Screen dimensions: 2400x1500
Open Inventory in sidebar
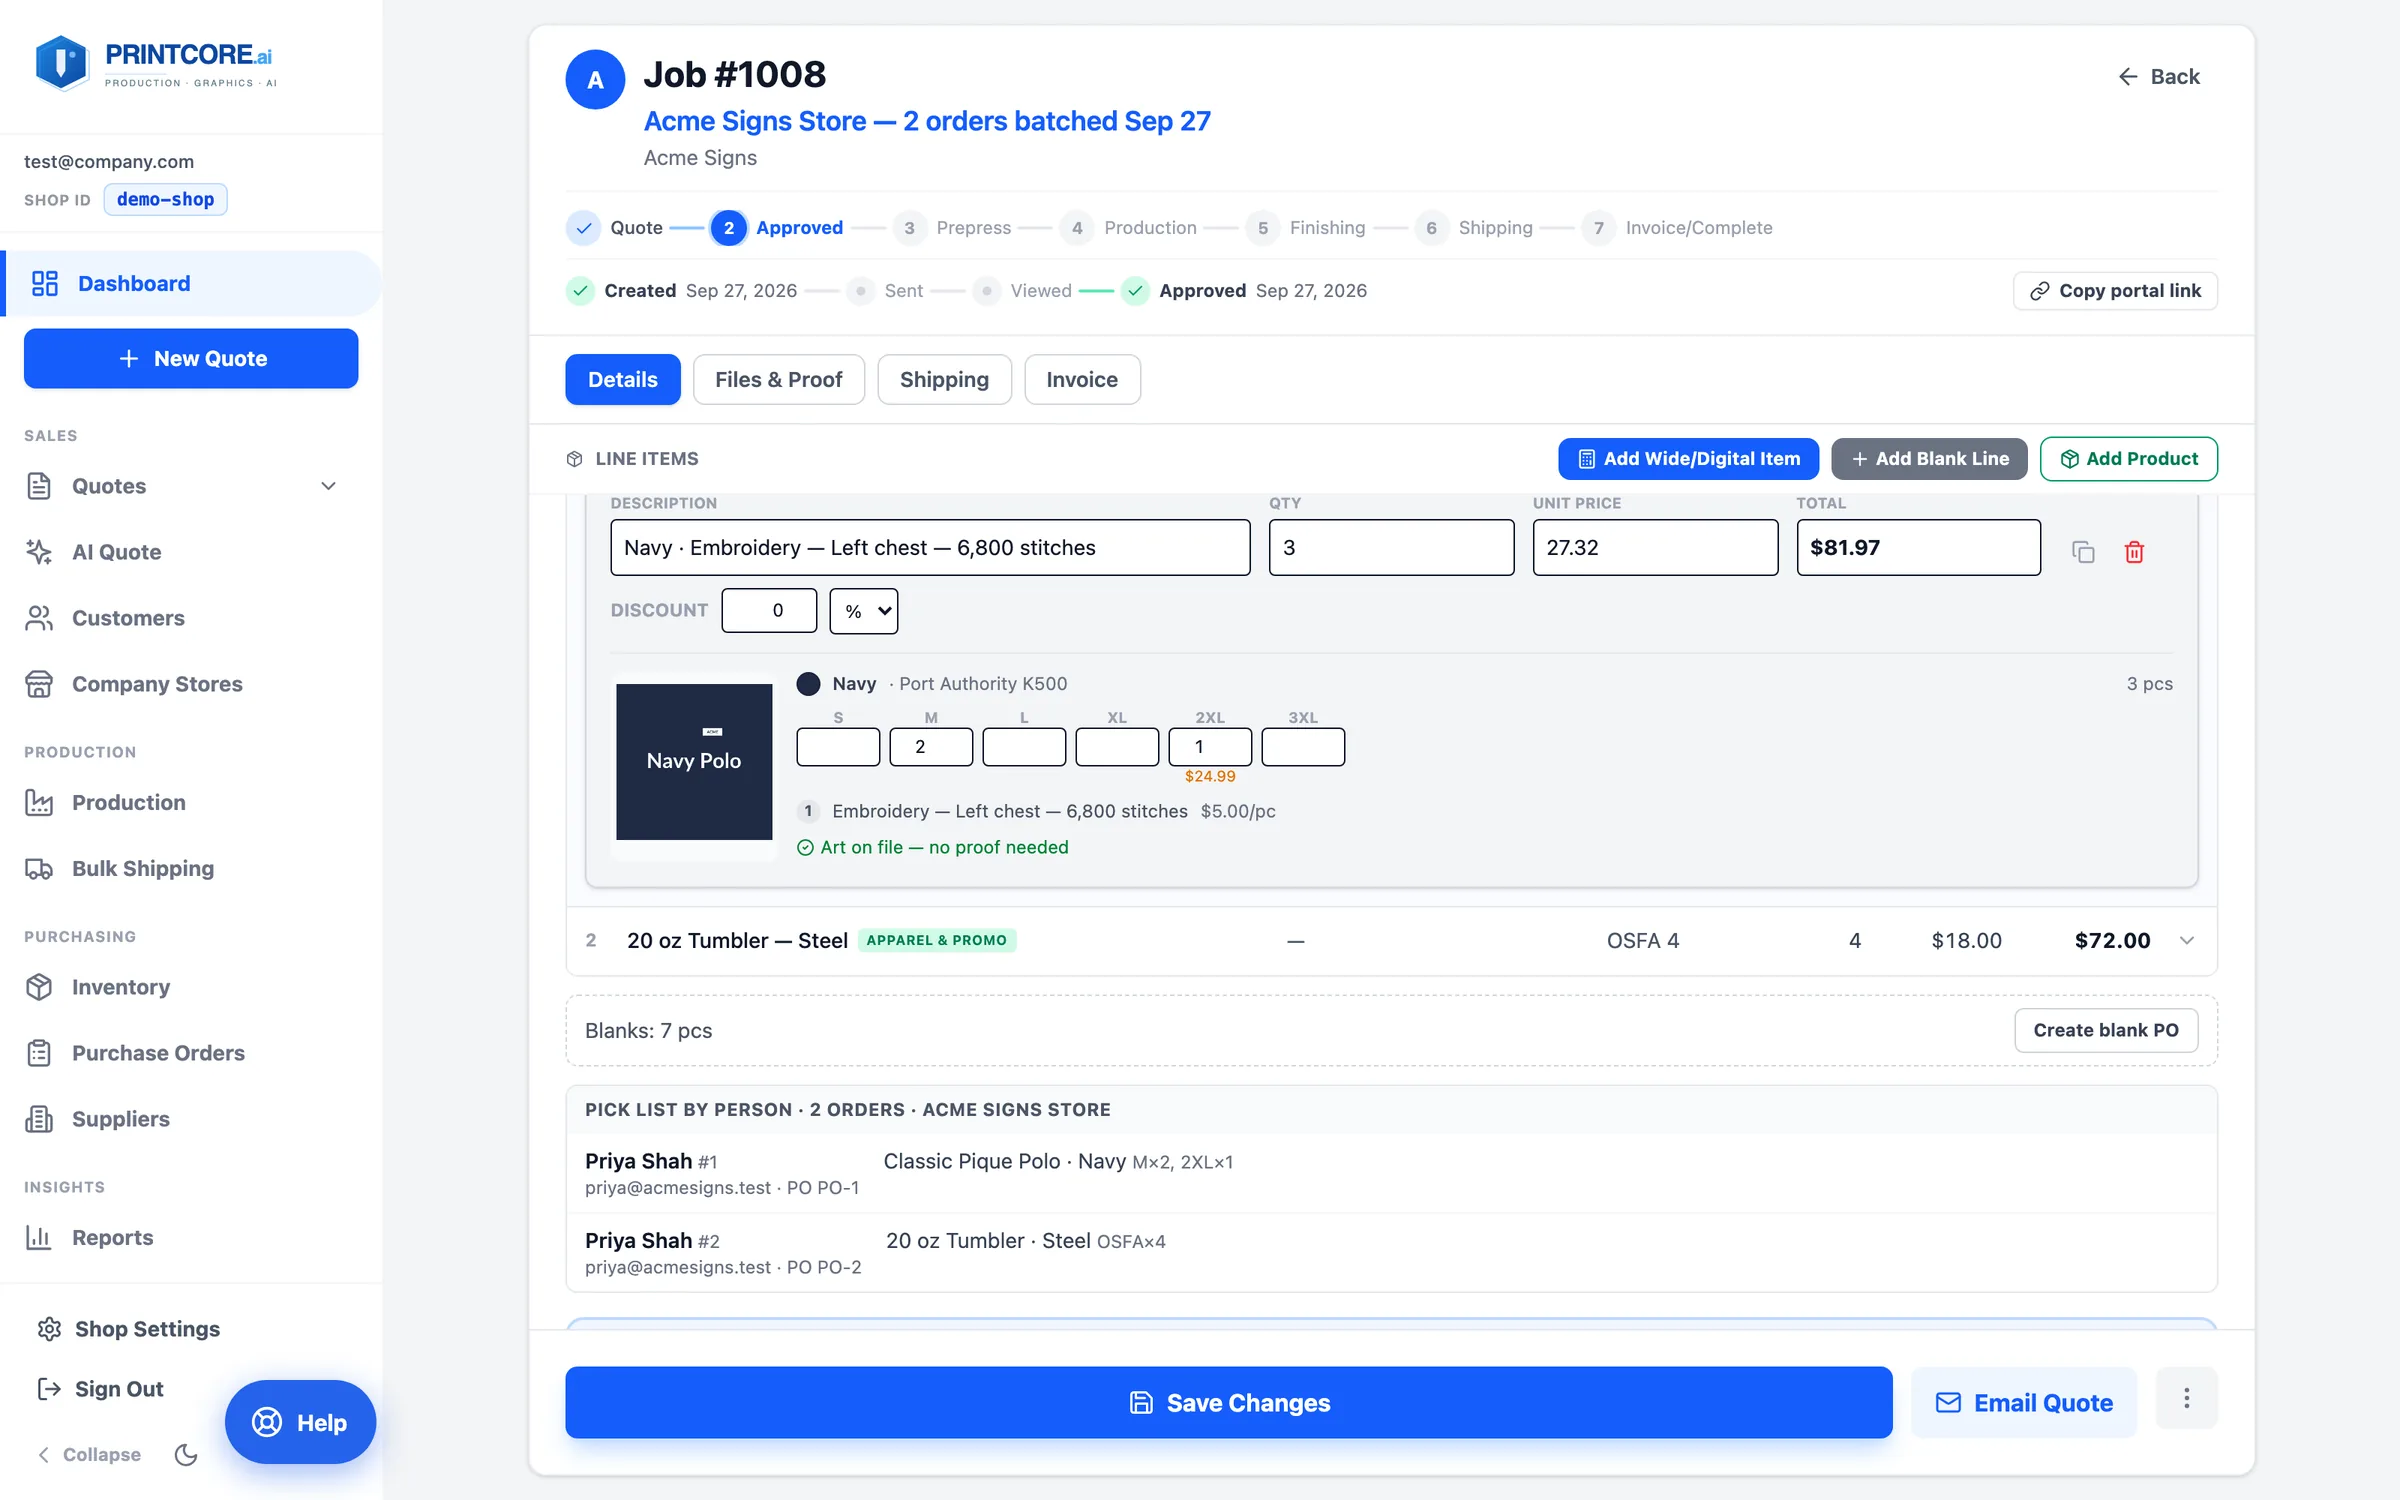coord(121,987)
